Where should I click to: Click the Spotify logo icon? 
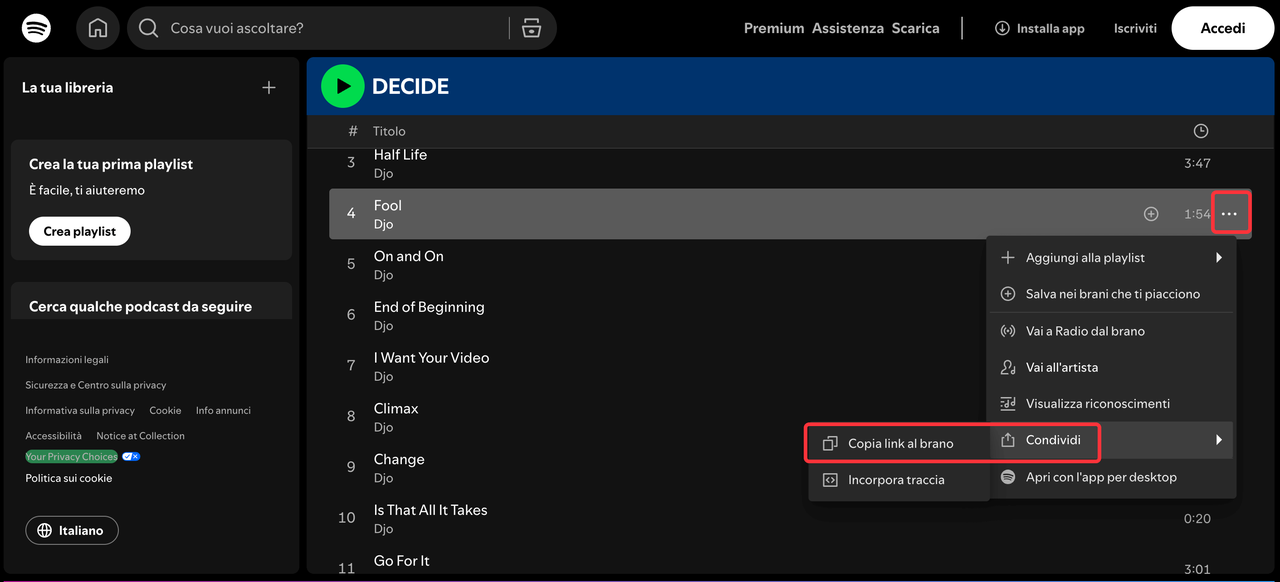[x=36, y=27]
